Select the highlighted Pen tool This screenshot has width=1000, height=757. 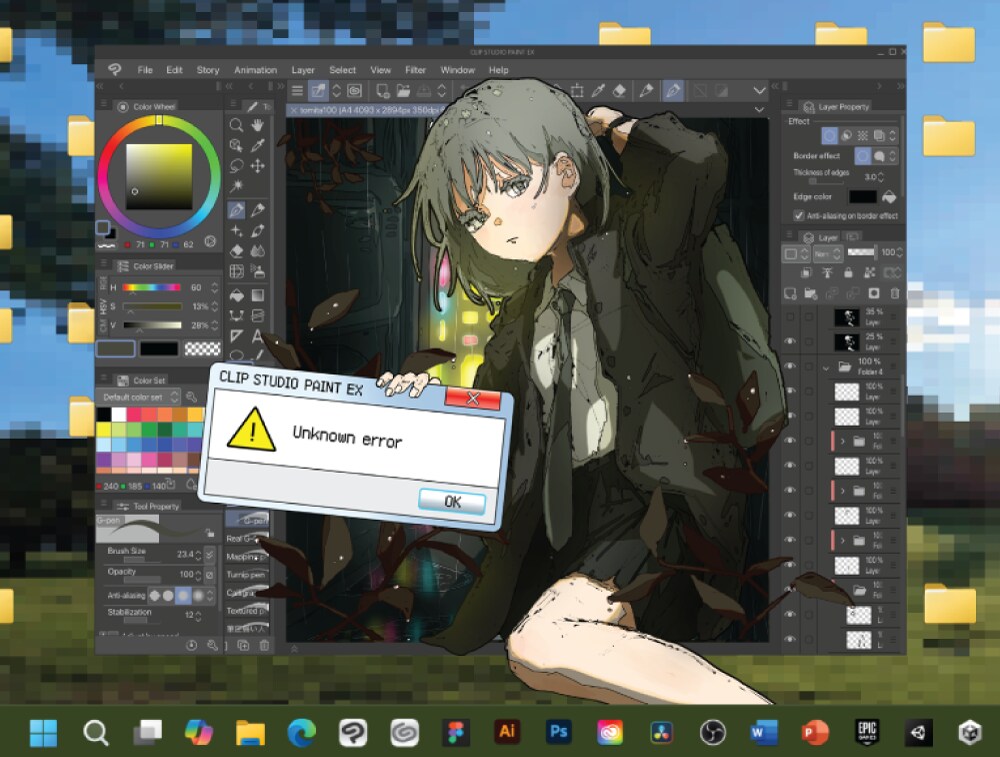pyautogui.click(x=236, y=210)
